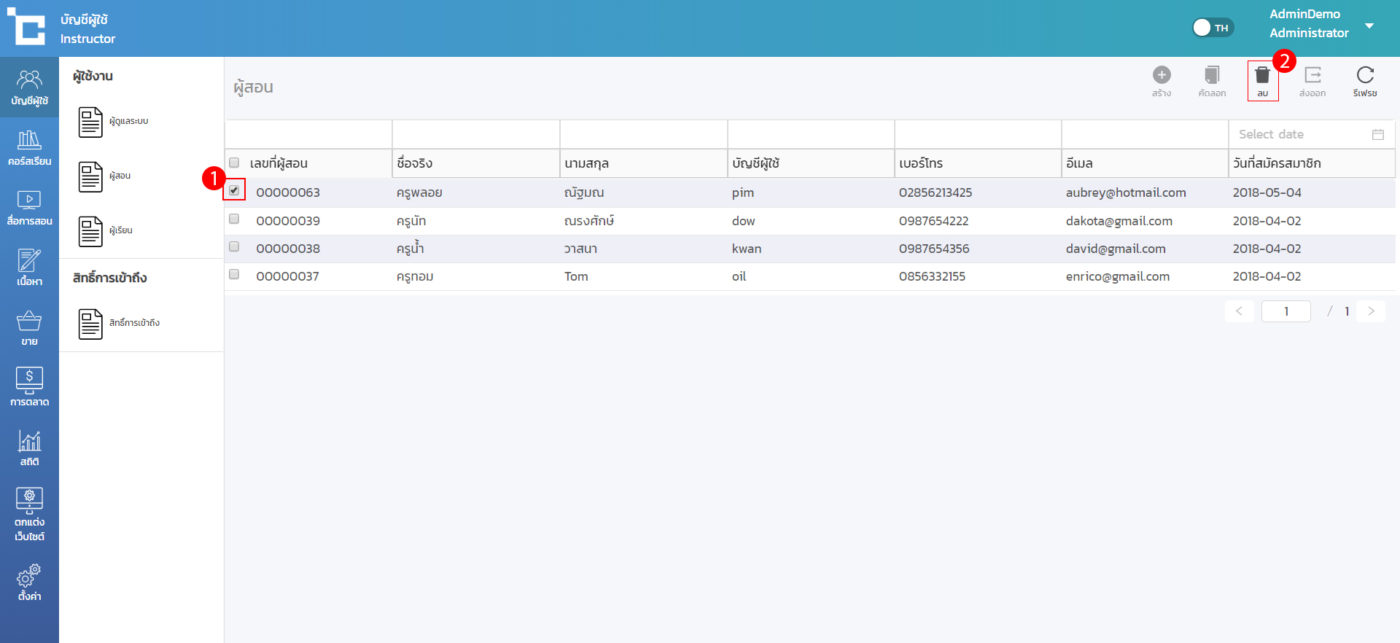
Task: Click the Export (ส่งออก) icon
Action: point(1312,76)
